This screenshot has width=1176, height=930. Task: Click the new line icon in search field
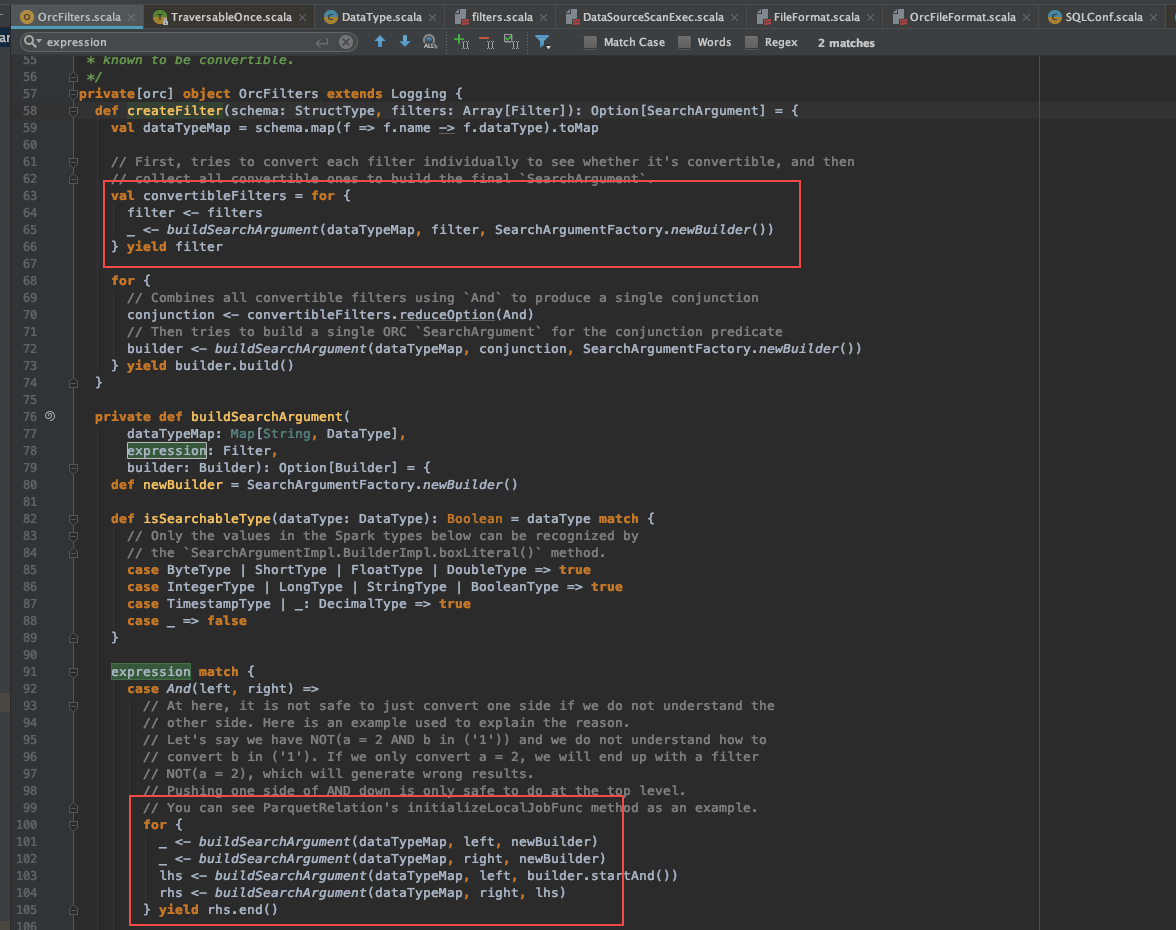(322, 42)
